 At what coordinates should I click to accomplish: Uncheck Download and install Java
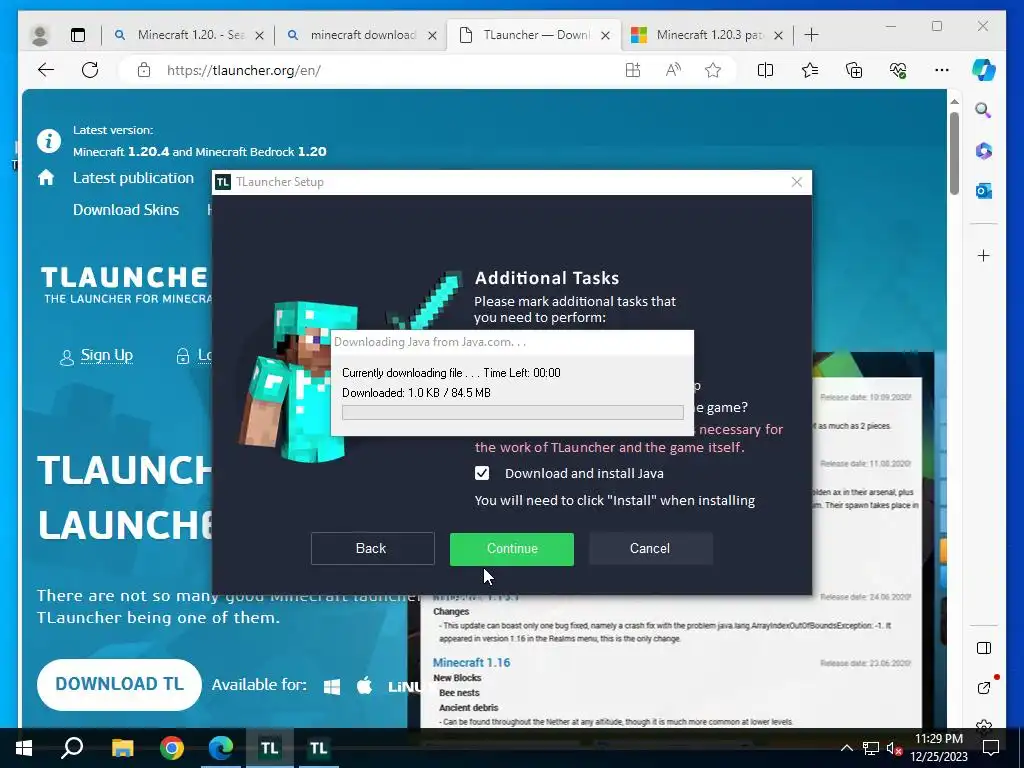[482, 473]
